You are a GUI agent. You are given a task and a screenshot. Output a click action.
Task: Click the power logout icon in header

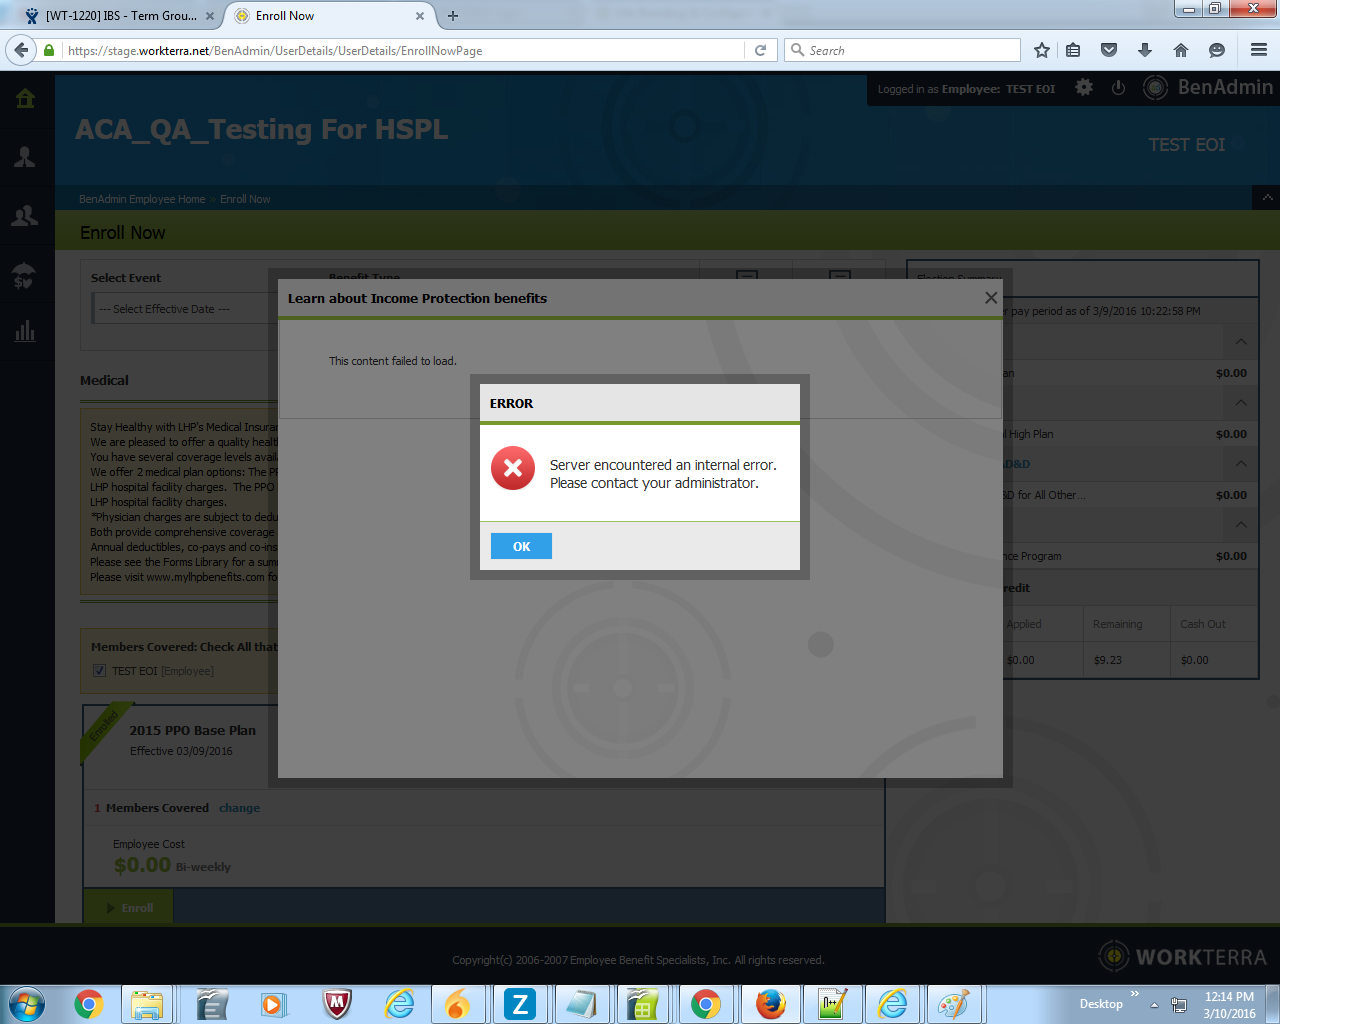click(1118, 88)
